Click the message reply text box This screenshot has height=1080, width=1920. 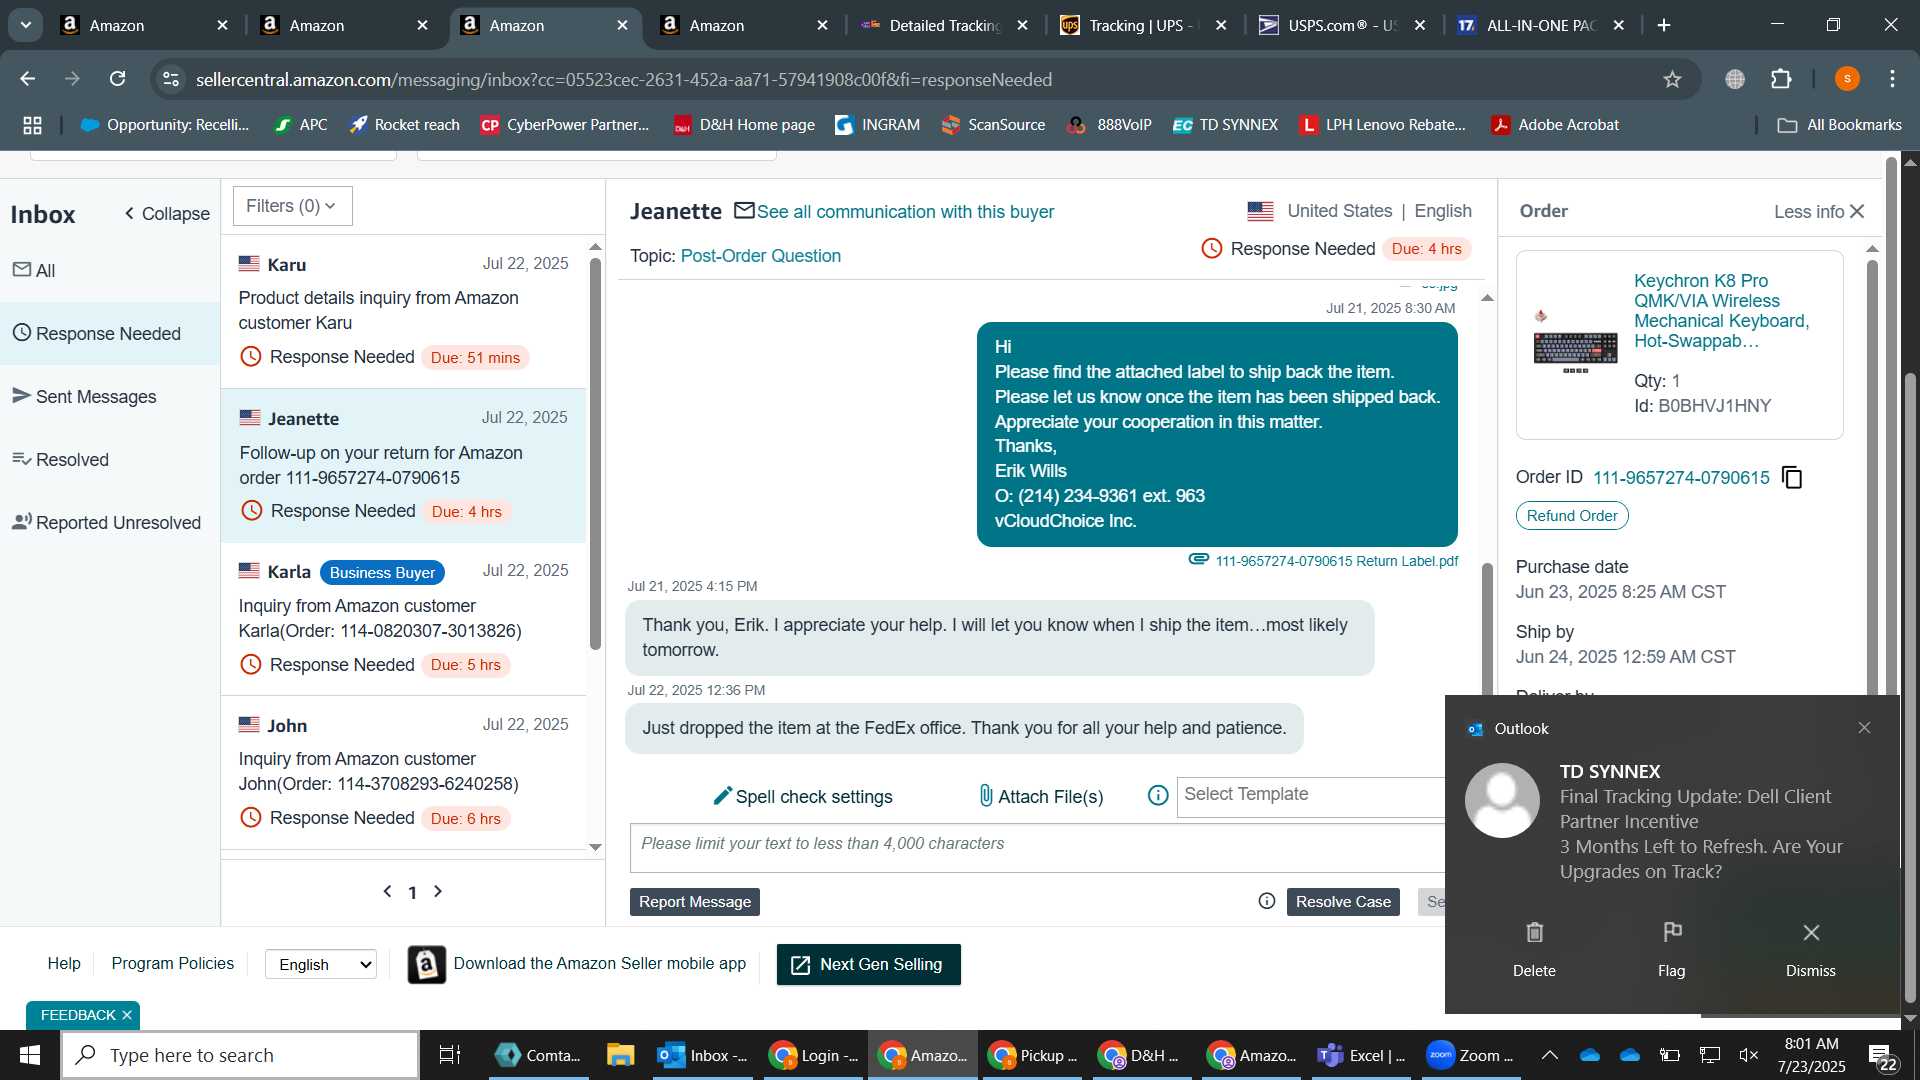tap(1037, 848)
